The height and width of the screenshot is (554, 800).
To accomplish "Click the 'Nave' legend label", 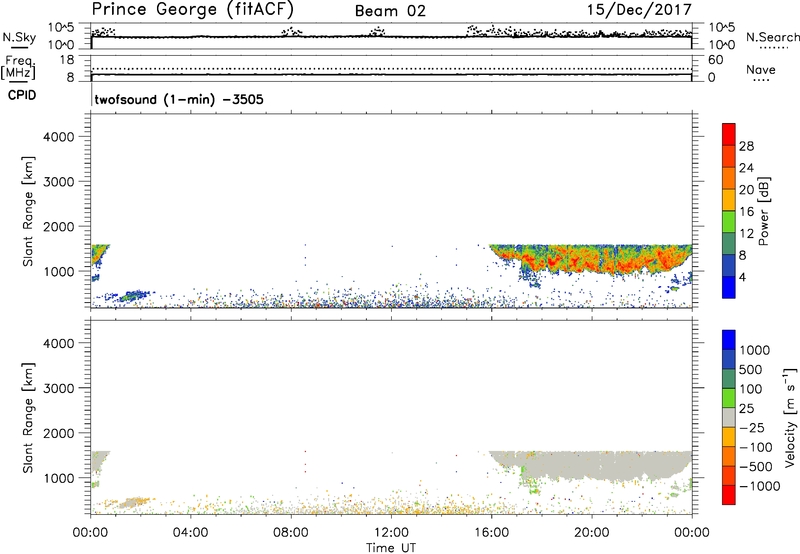I will (761, 70).
